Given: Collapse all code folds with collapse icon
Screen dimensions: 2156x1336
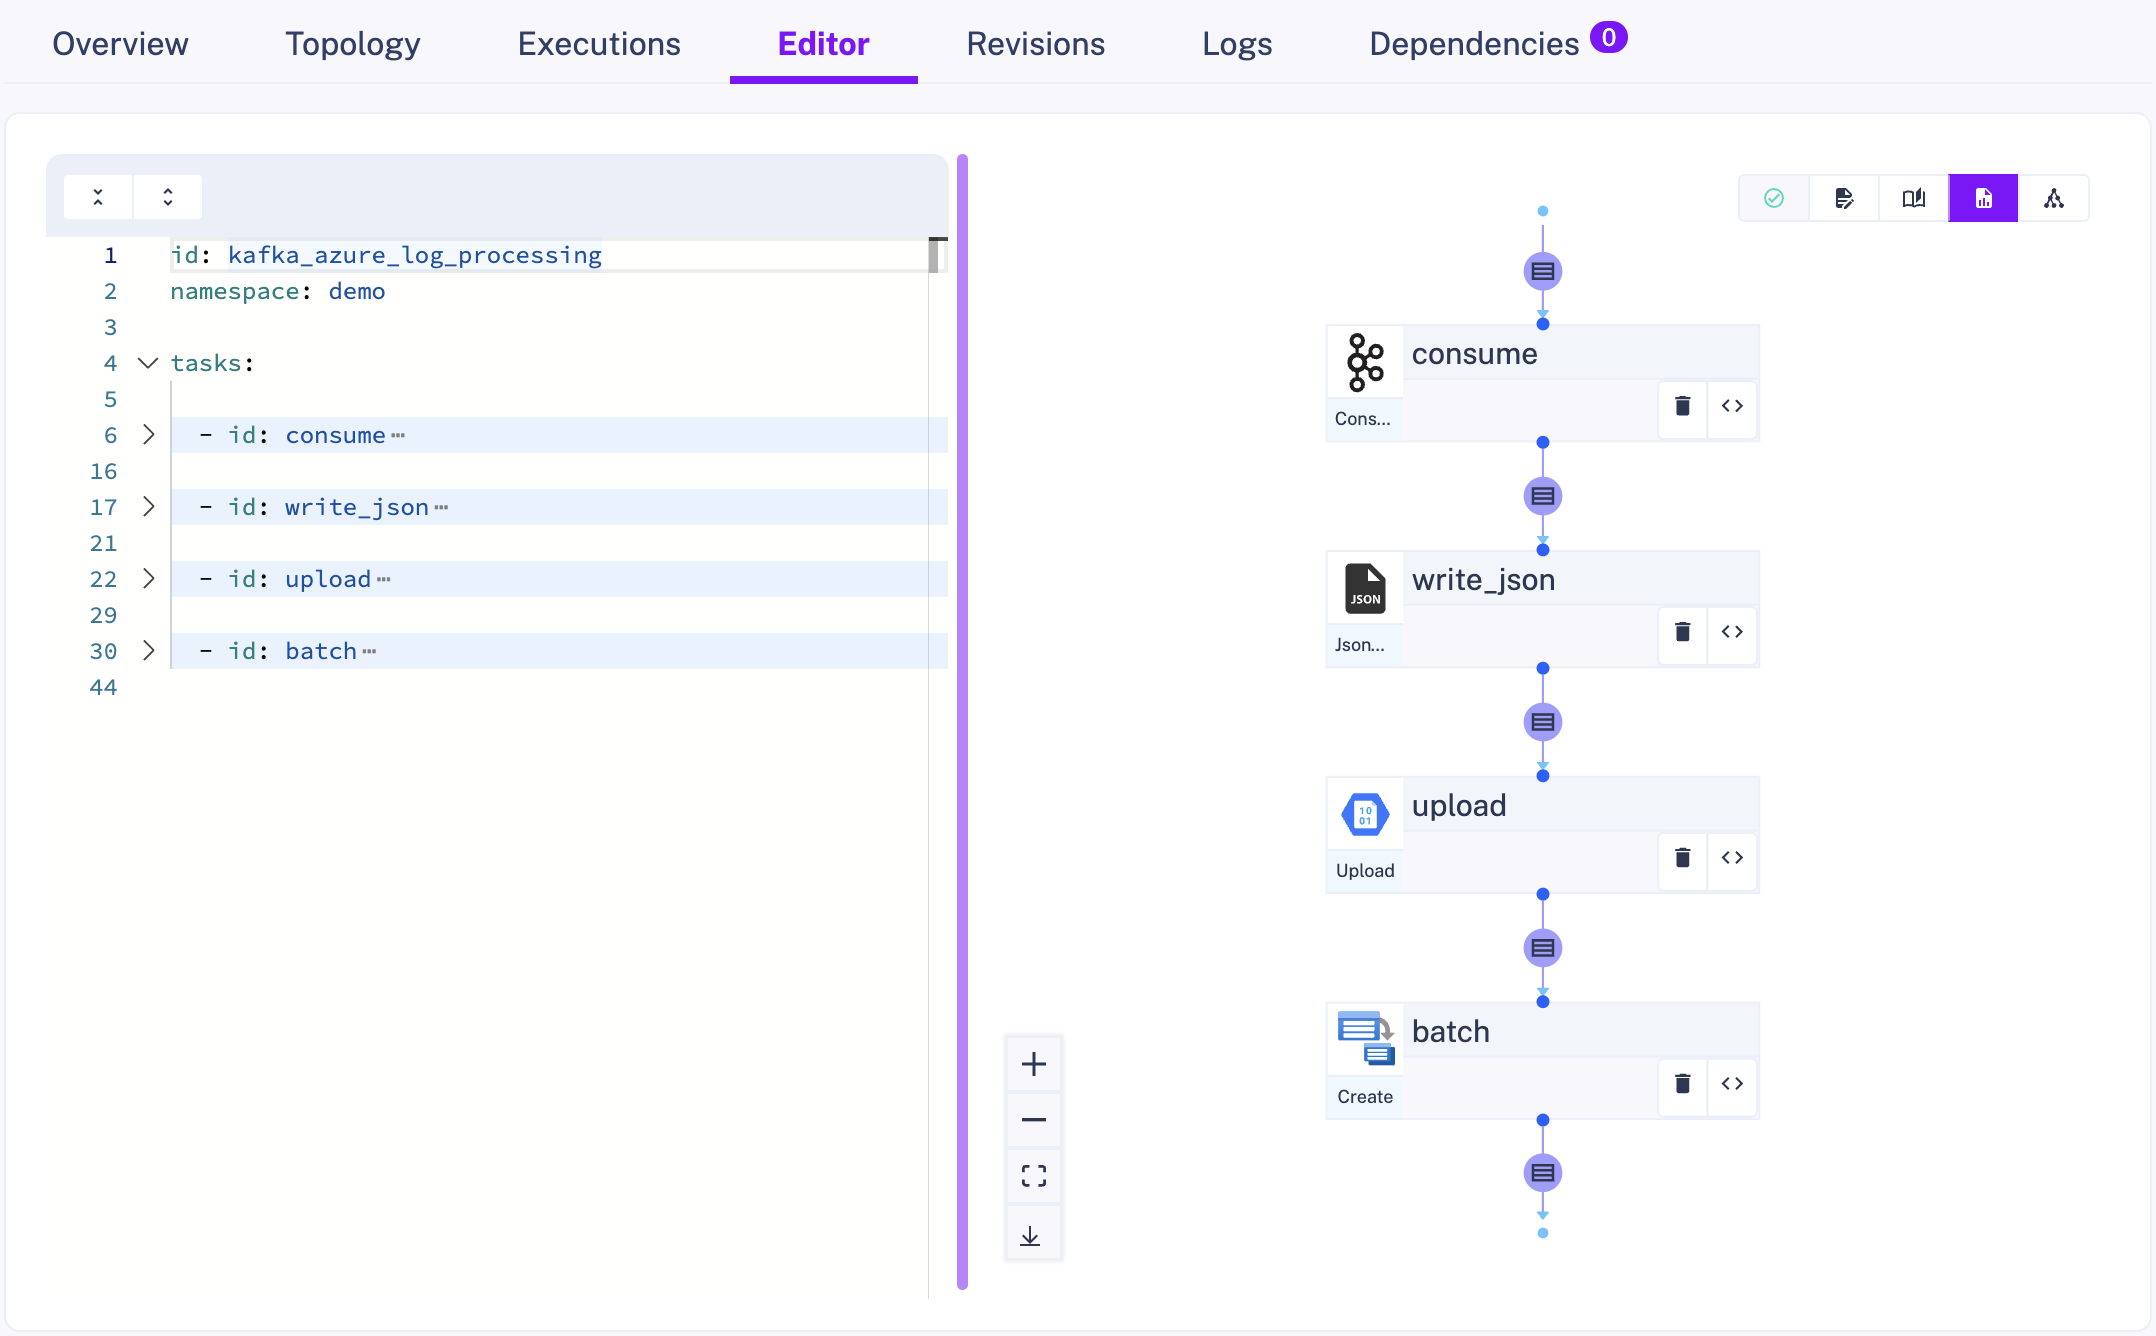Looking at the screenshot, I should pos(97,196).
